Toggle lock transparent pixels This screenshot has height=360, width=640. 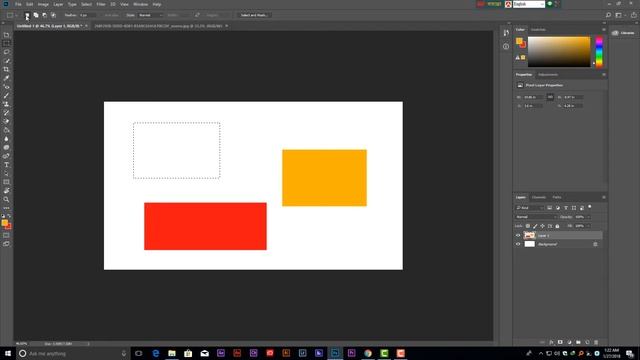528,226
